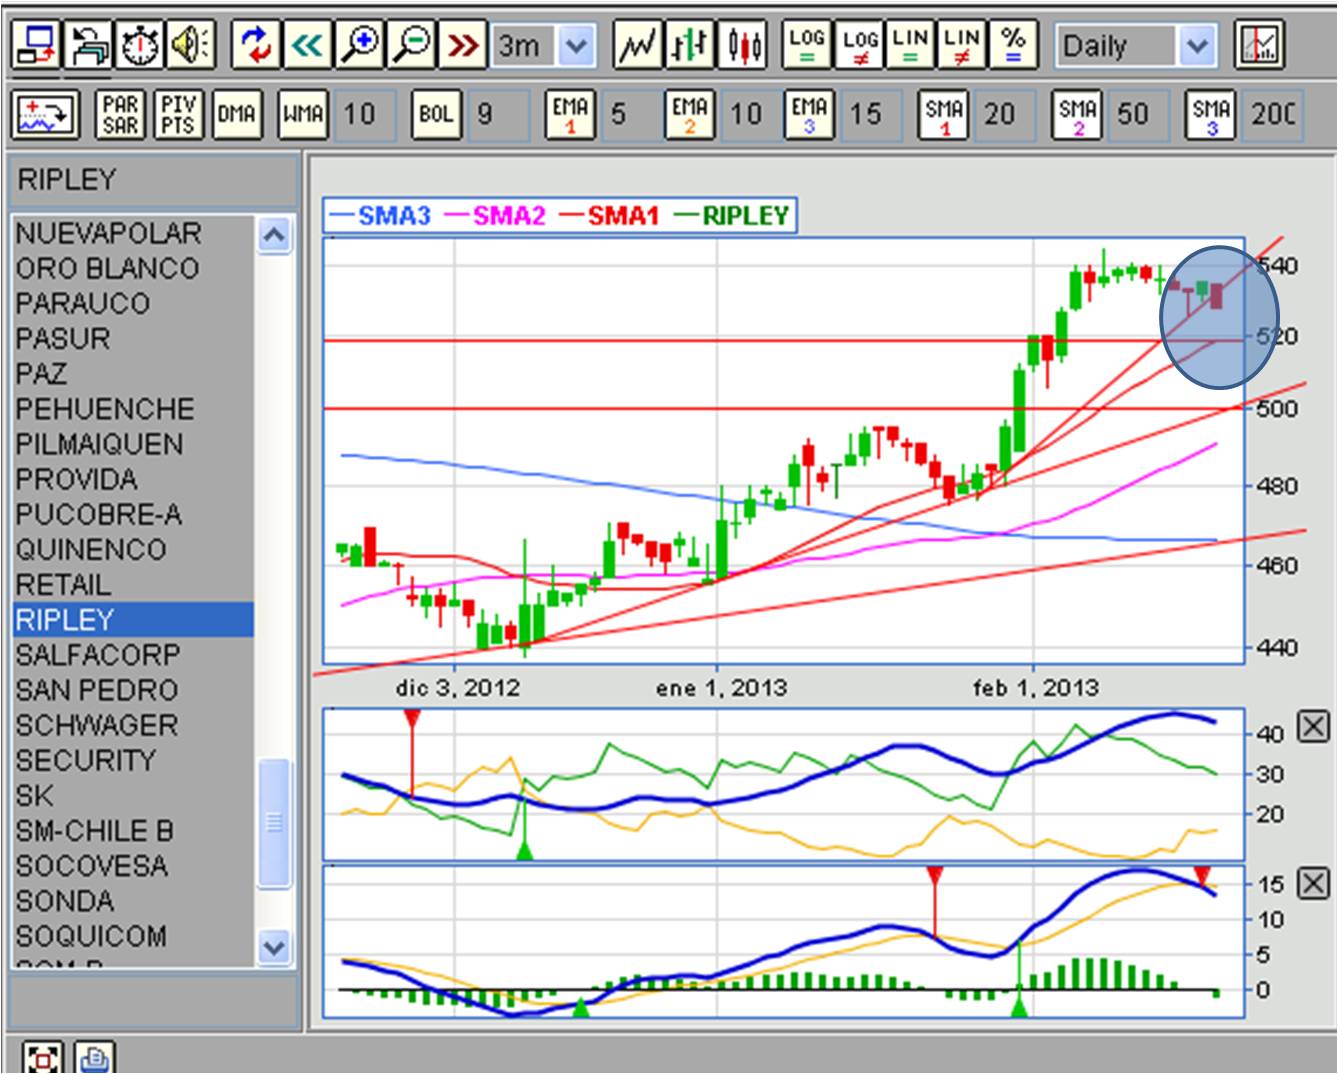Screen dimensions: 1338x1074
Task: Select SOQUICOM in the stock list
Action: (132, 937)
